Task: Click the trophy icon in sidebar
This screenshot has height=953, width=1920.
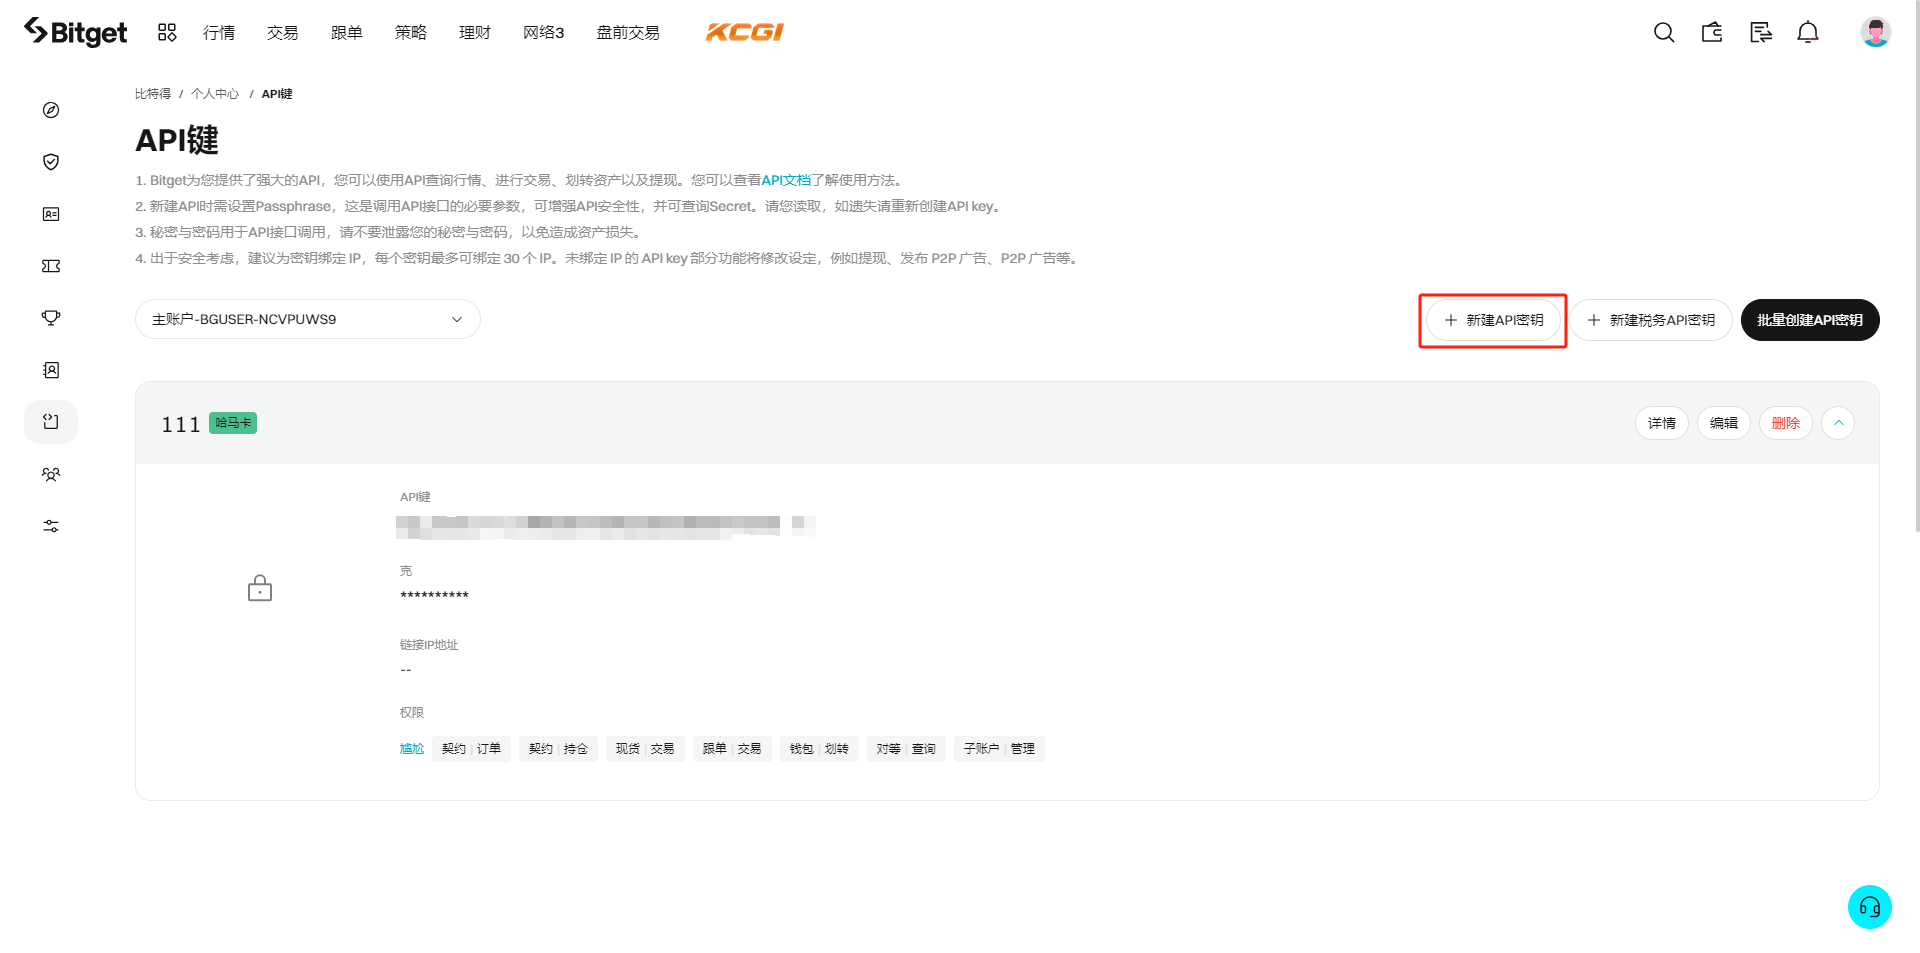Action: coord(51,318)
